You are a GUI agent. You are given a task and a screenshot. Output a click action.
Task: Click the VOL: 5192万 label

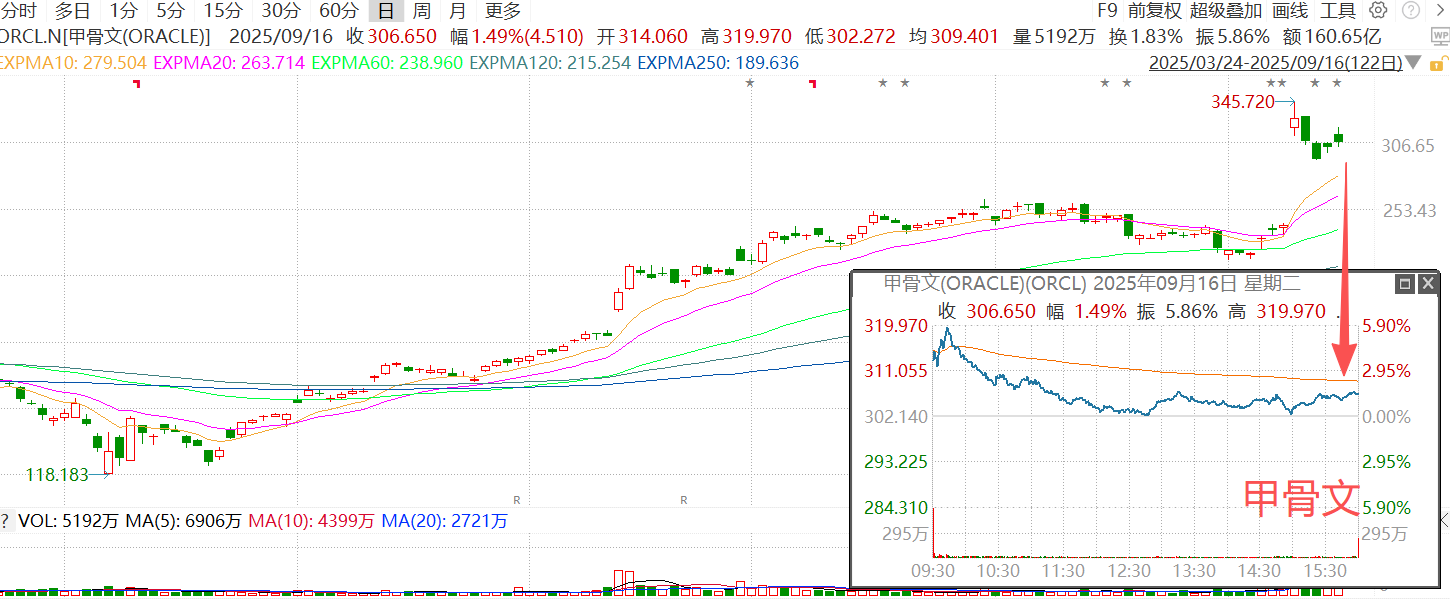[68, 521]
